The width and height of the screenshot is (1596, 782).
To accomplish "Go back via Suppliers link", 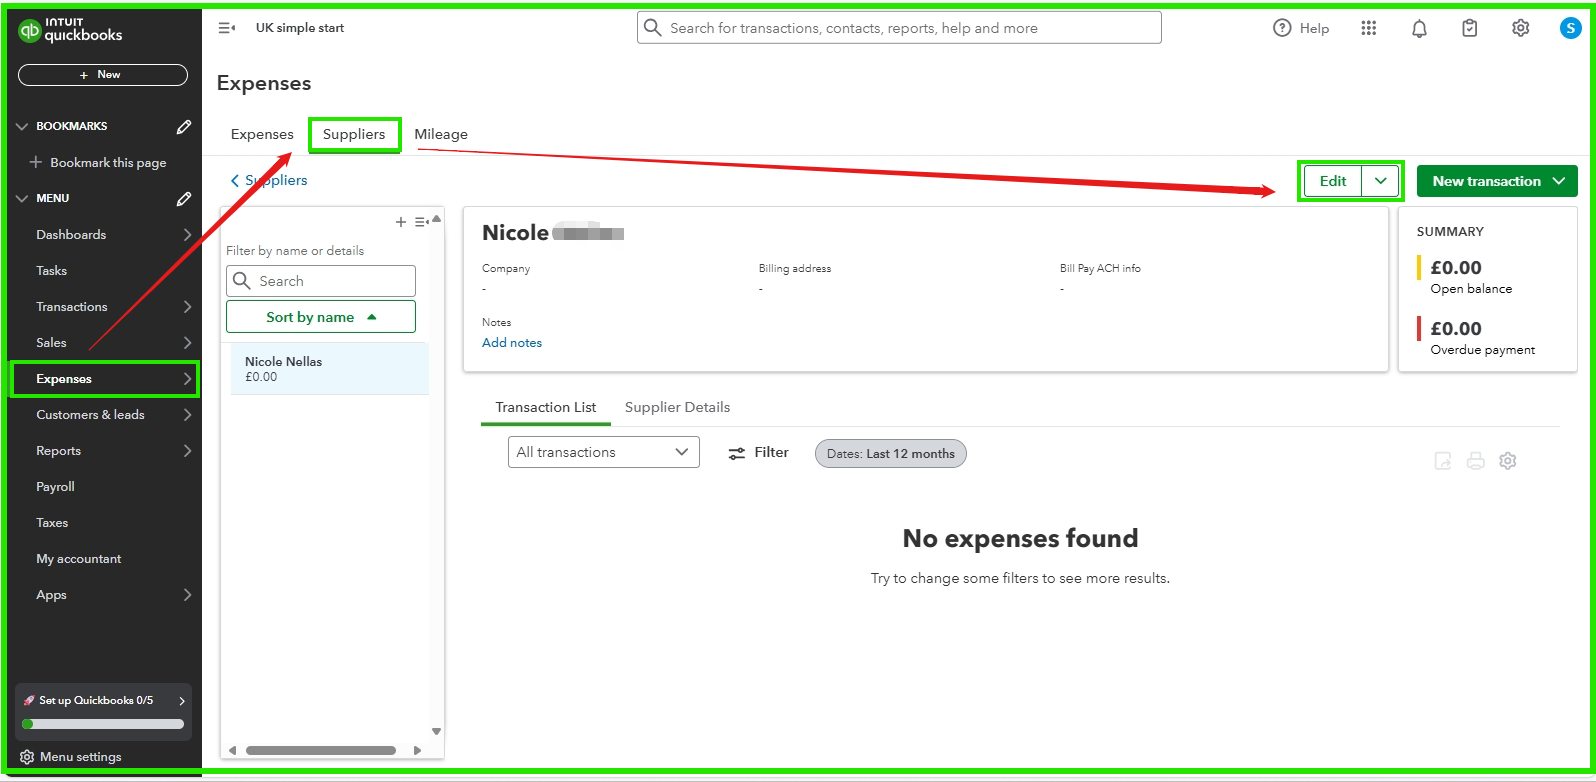I will pyautogui.click(x=269, y=180).
